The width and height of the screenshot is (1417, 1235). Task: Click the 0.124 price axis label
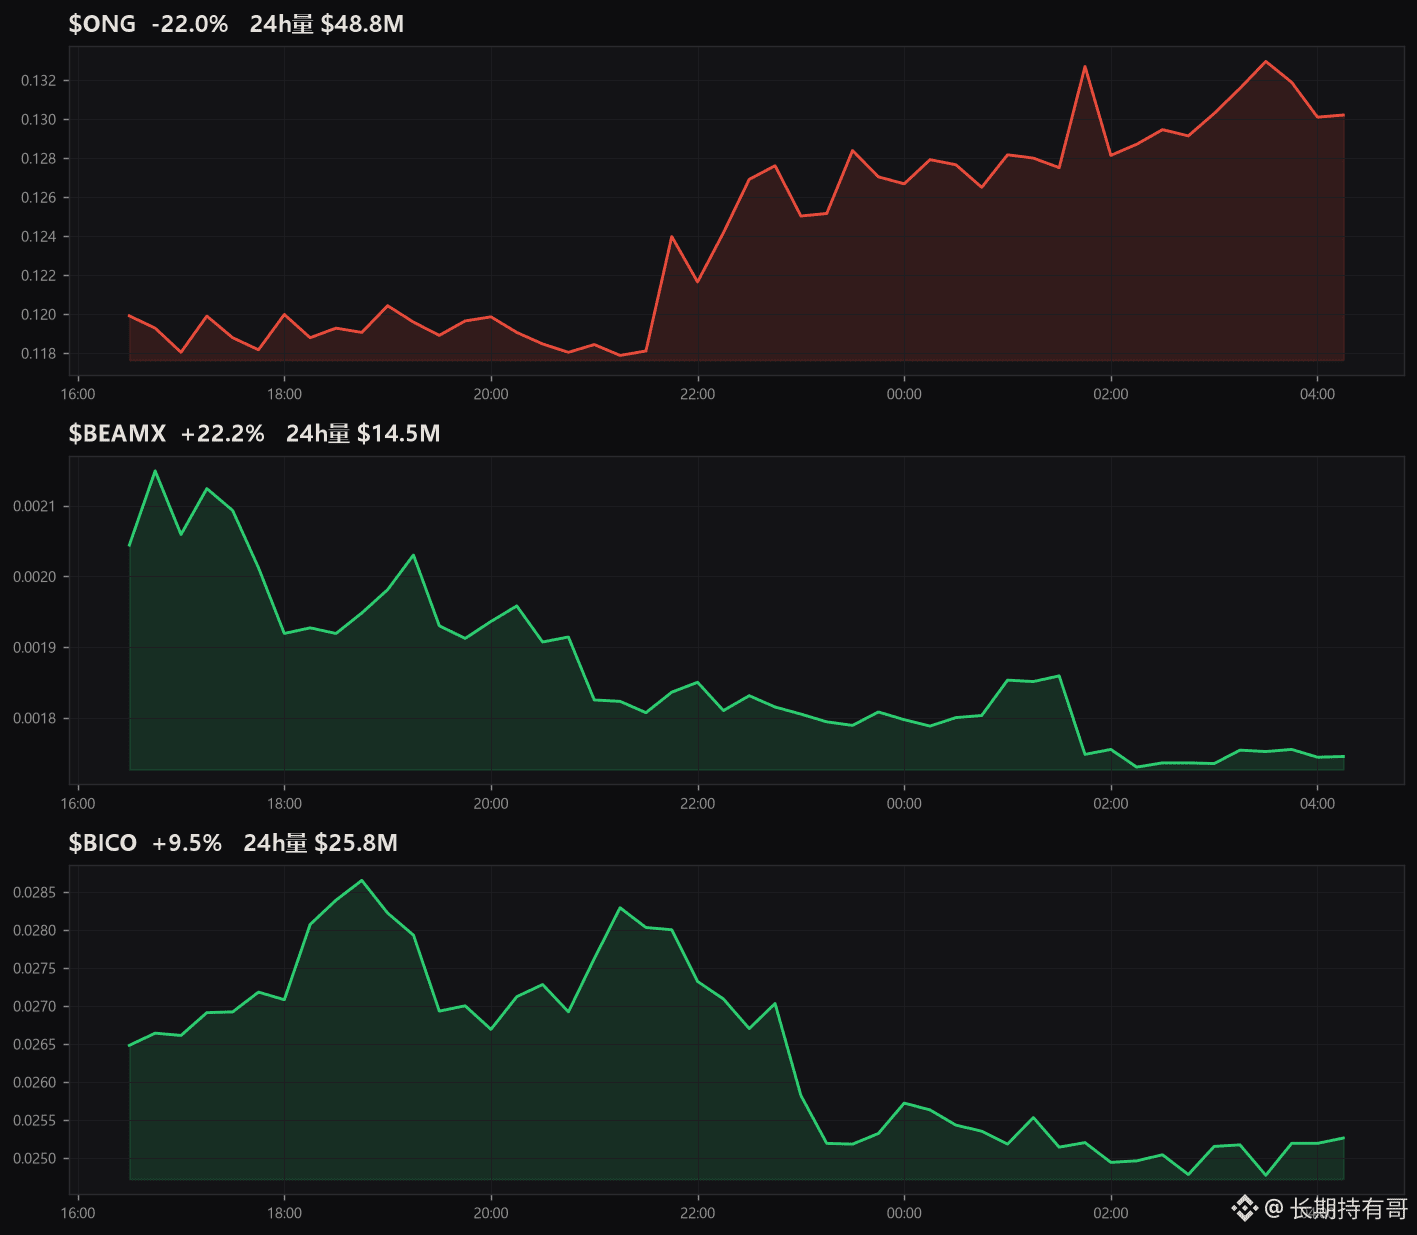pyautogui.click(x=39, y=236)
